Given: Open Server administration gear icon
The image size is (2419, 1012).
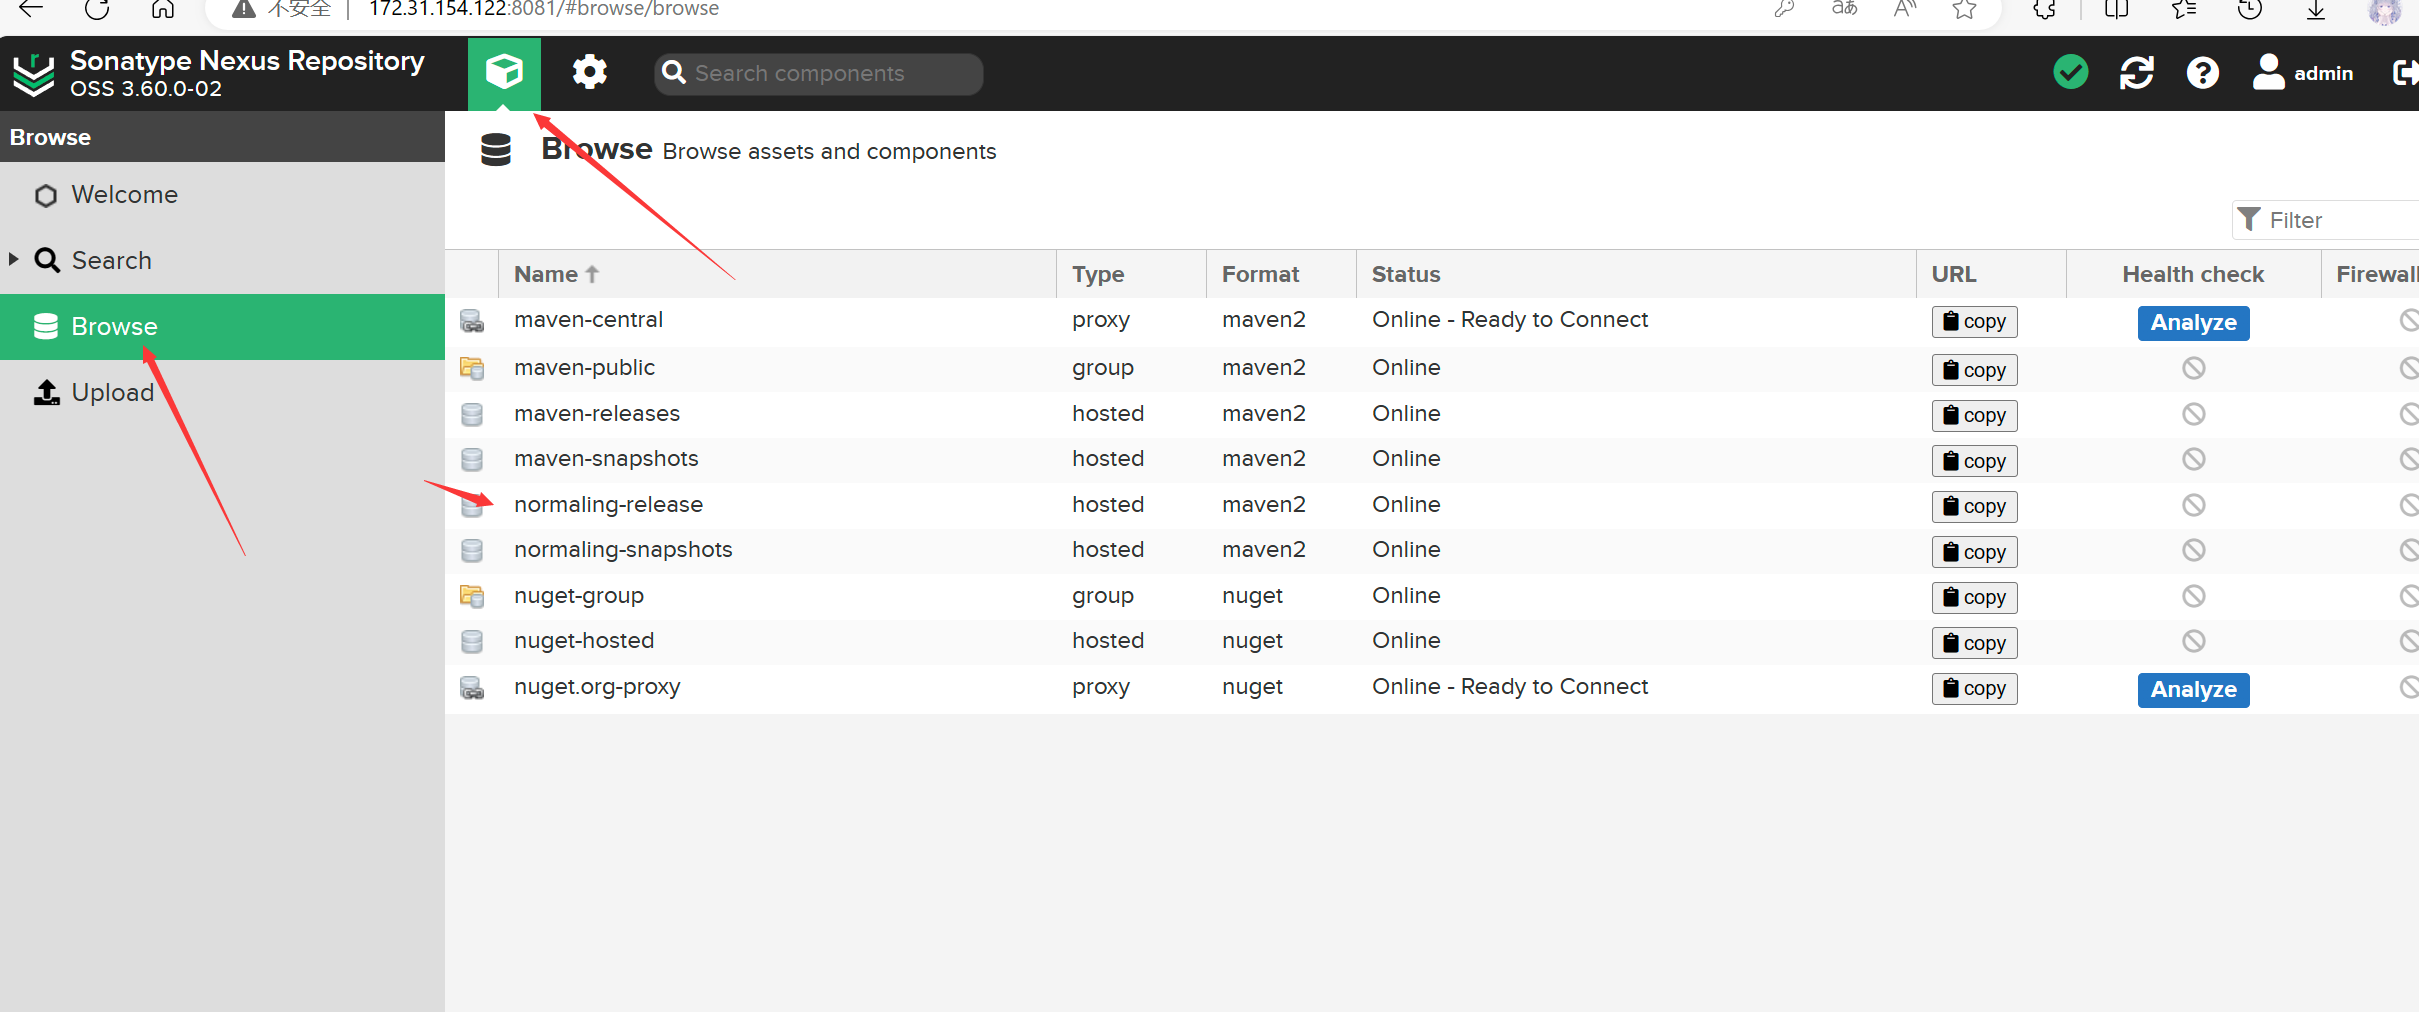Looking at the screenshot, I should (589, 73).
